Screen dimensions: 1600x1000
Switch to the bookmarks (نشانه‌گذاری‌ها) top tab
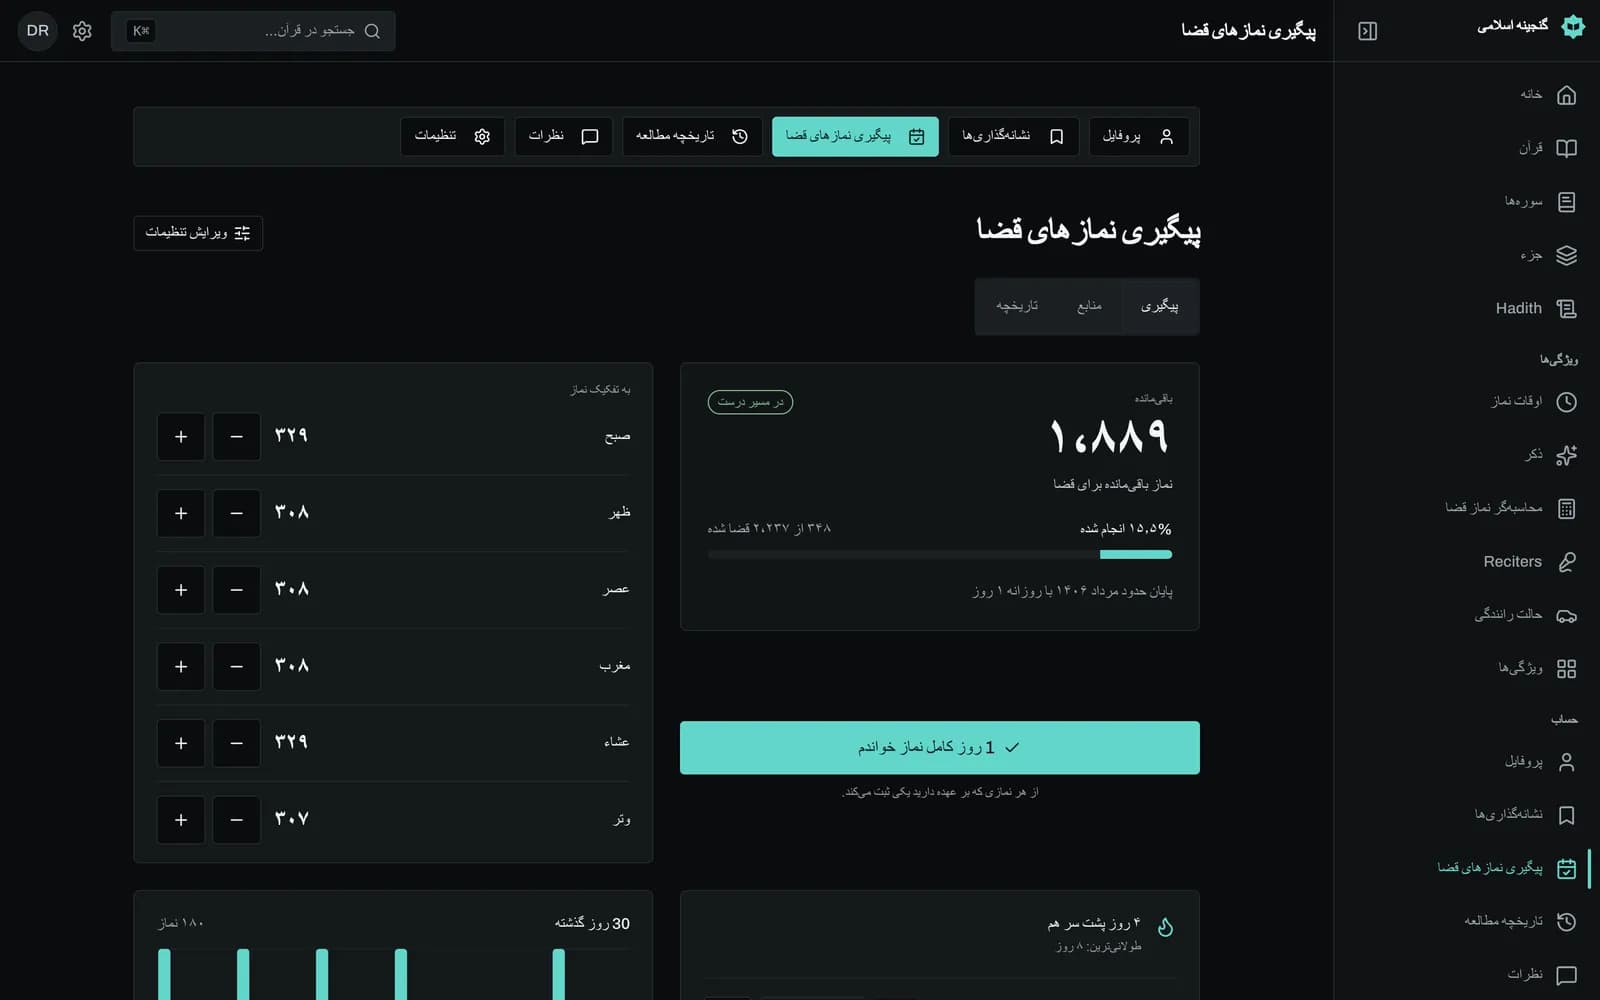click(1013, 136)
